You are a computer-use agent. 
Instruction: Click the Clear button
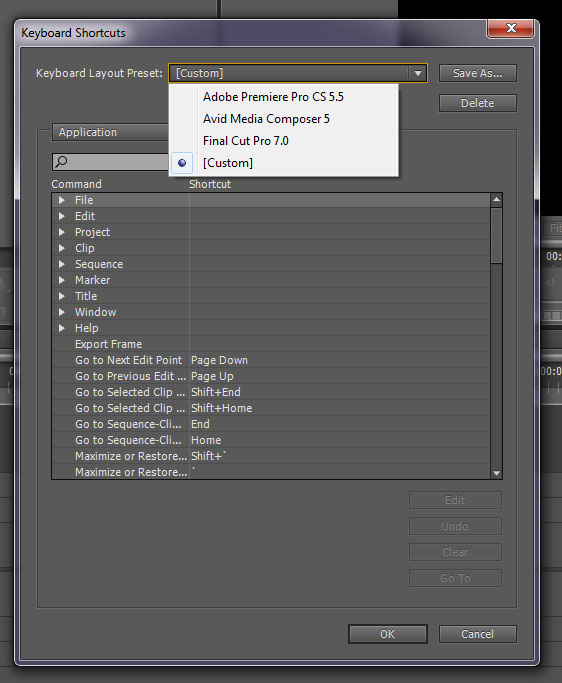455,552
